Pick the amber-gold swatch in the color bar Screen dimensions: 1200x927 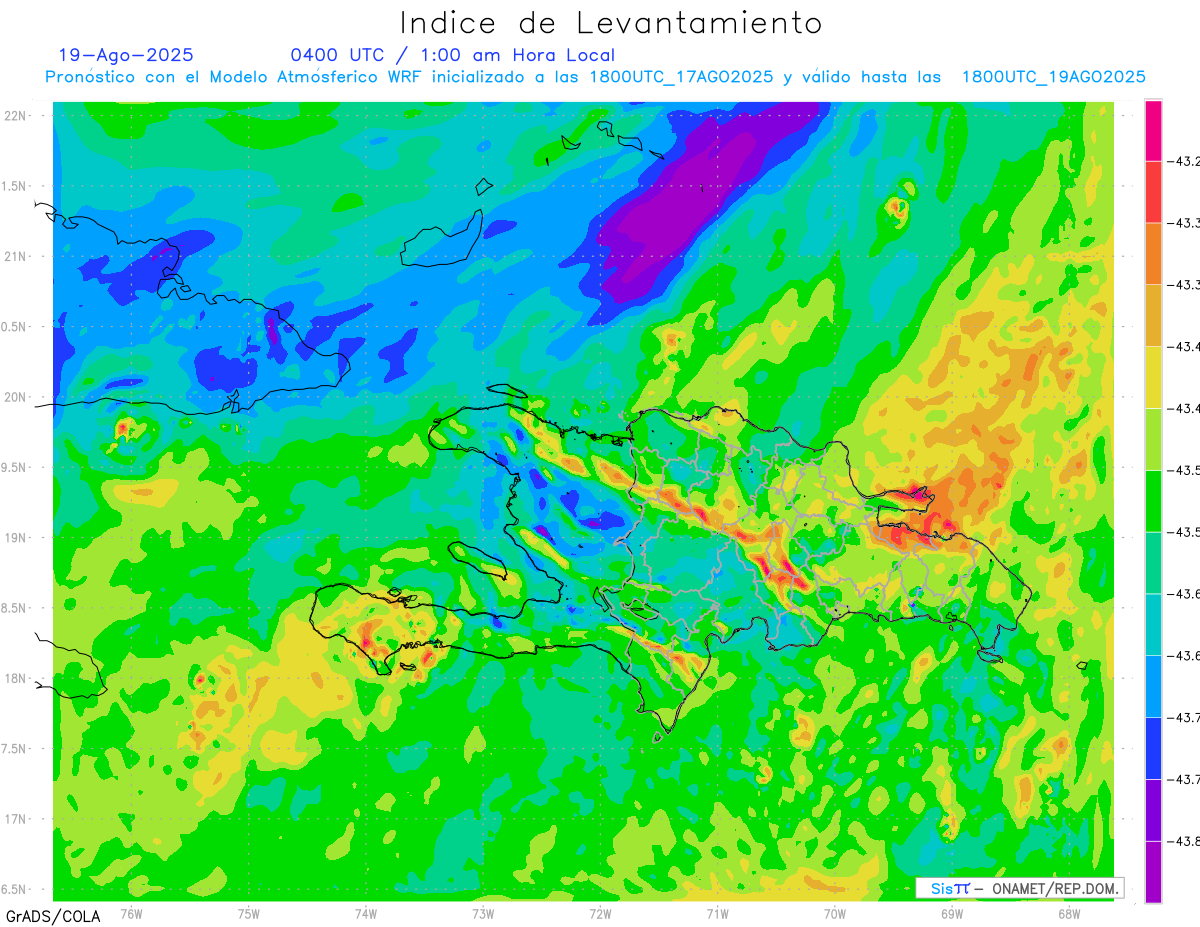click(1153, 316)
